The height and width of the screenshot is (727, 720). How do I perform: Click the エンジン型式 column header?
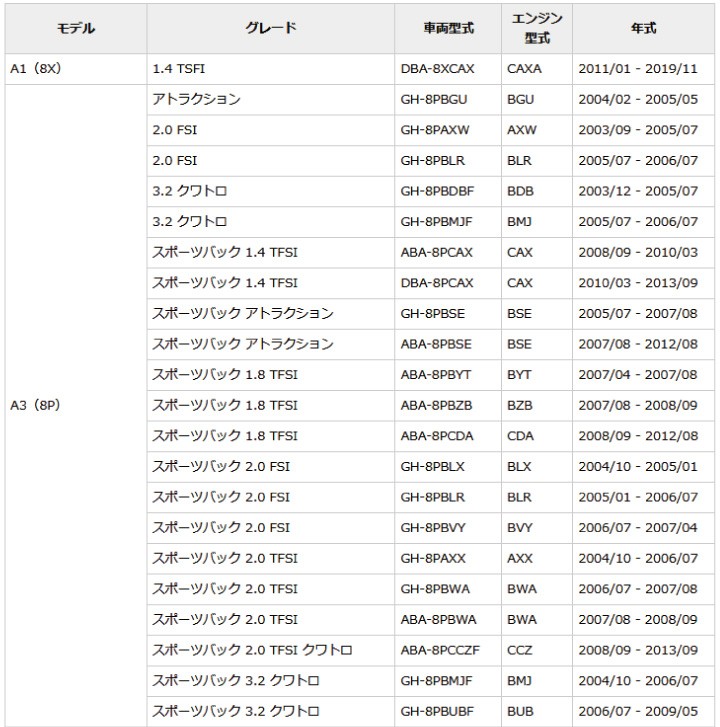537,29
